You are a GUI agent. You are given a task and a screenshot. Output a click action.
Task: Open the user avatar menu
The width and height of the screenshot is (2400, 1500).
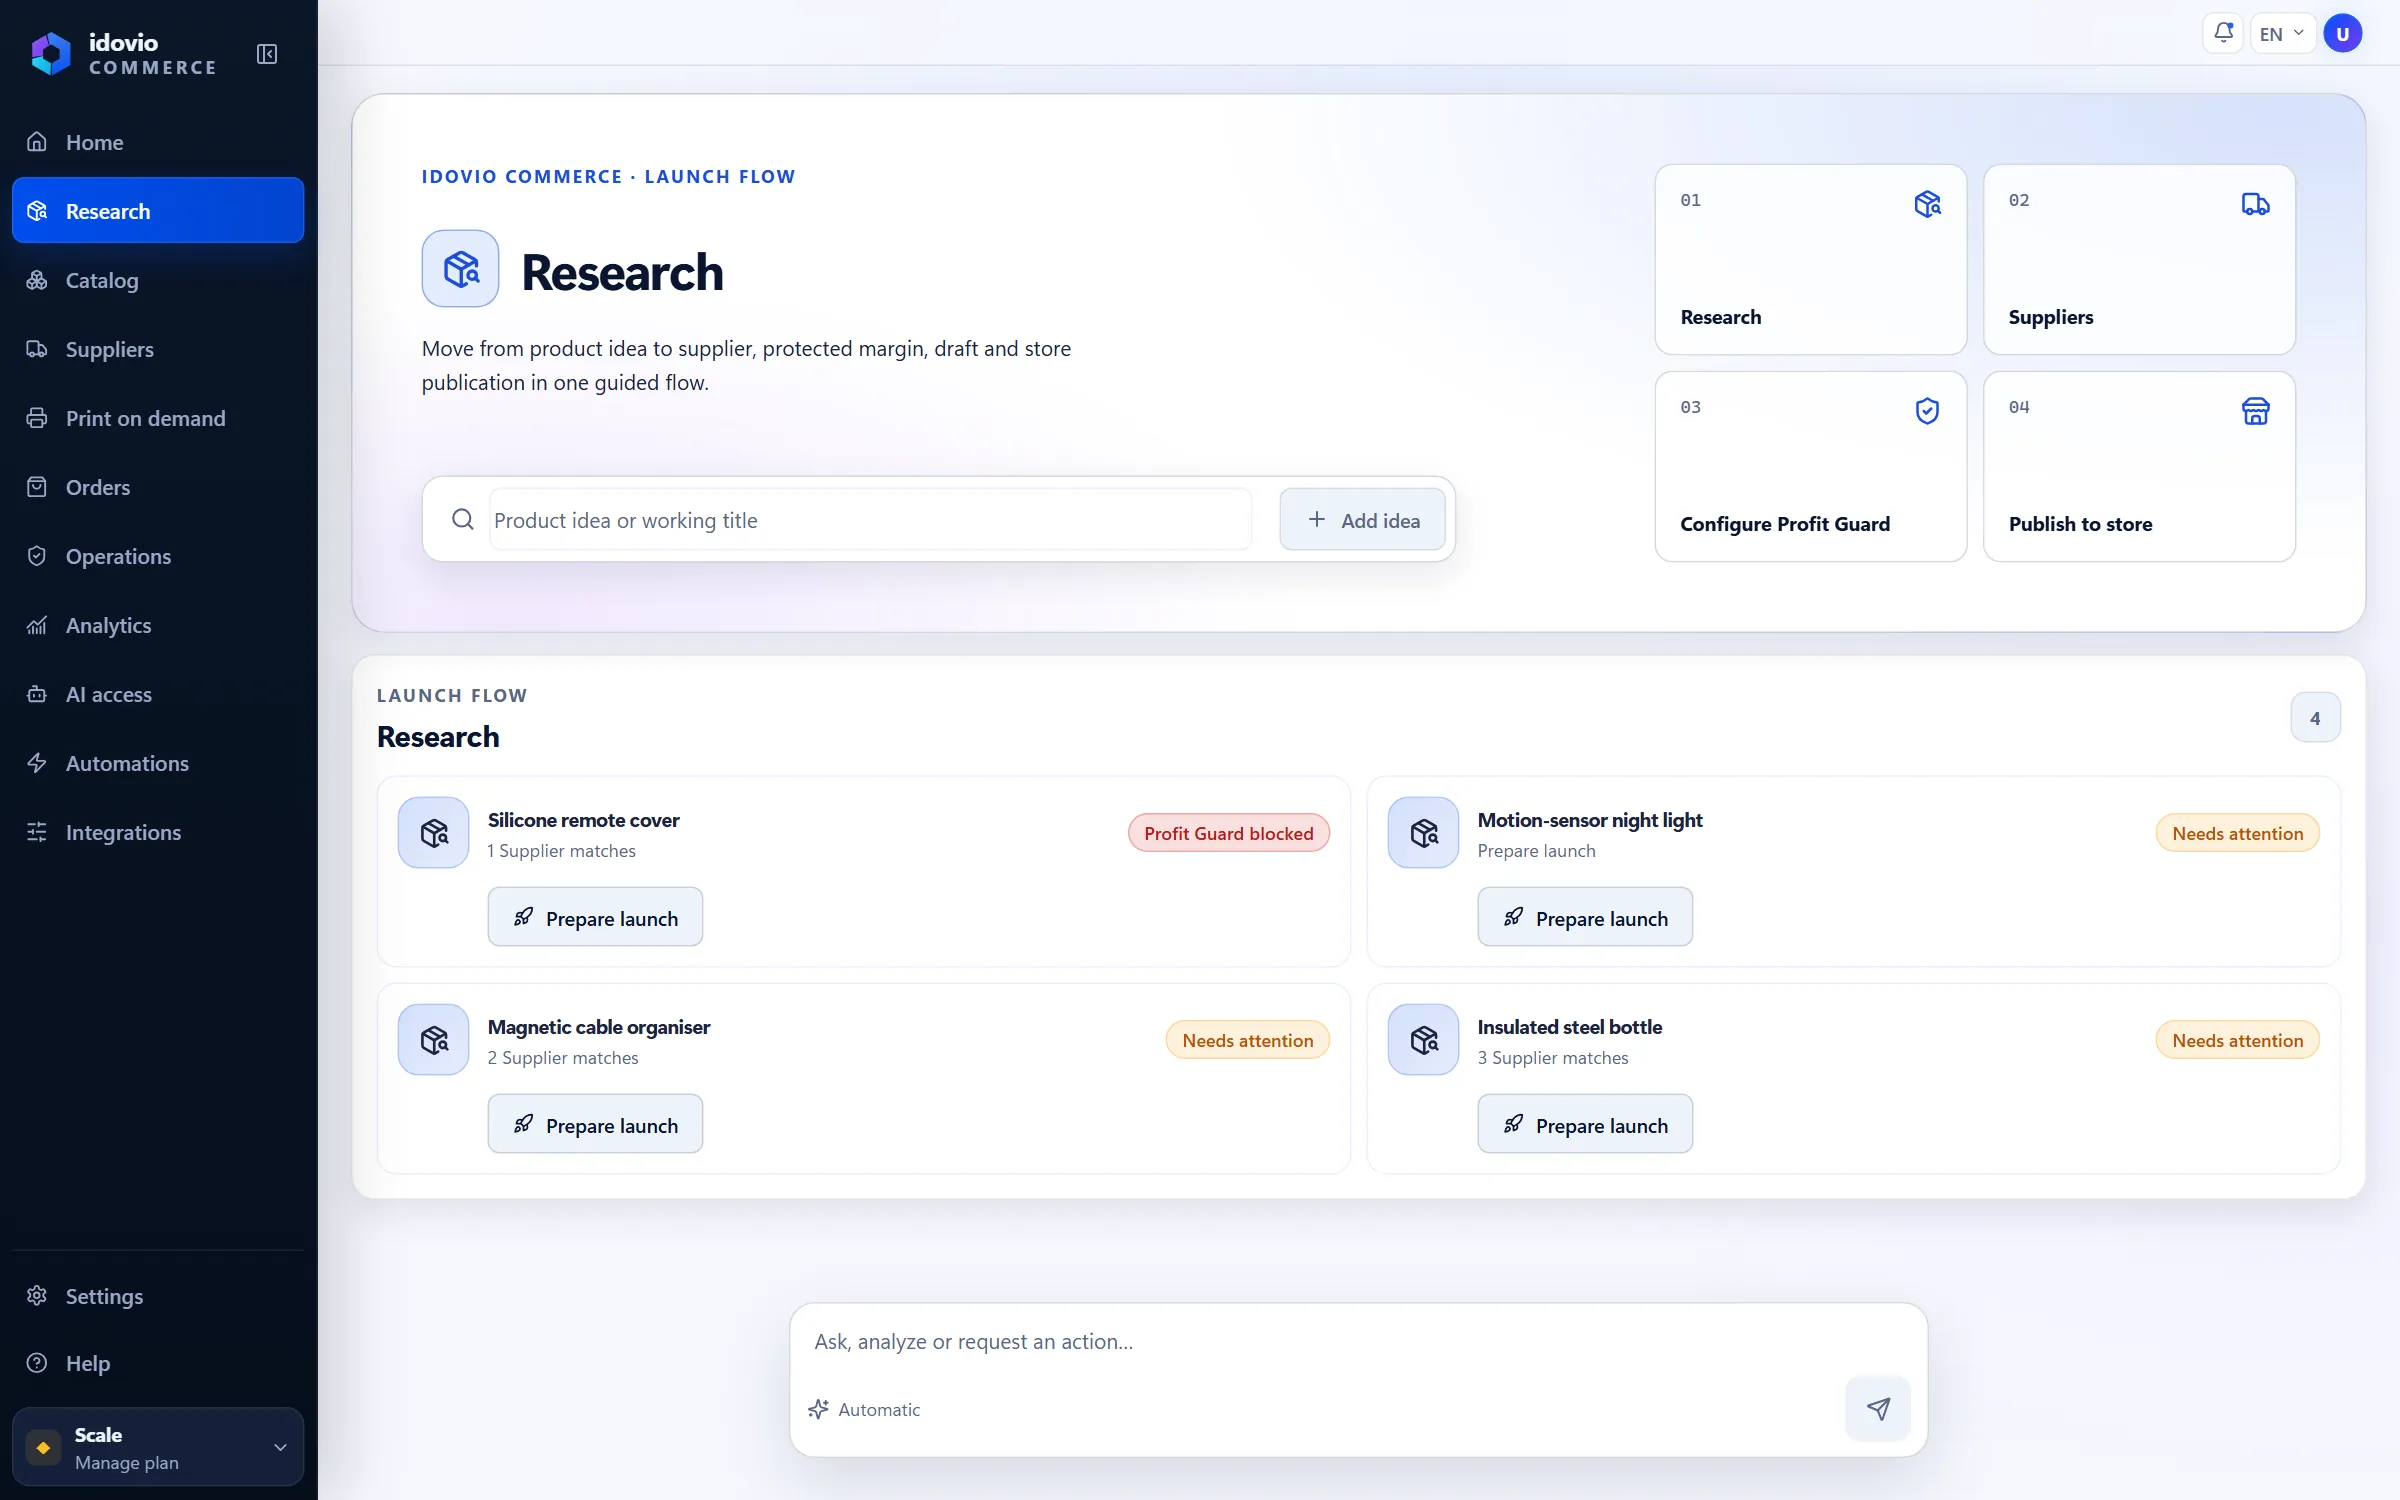tap(2343, 33)
